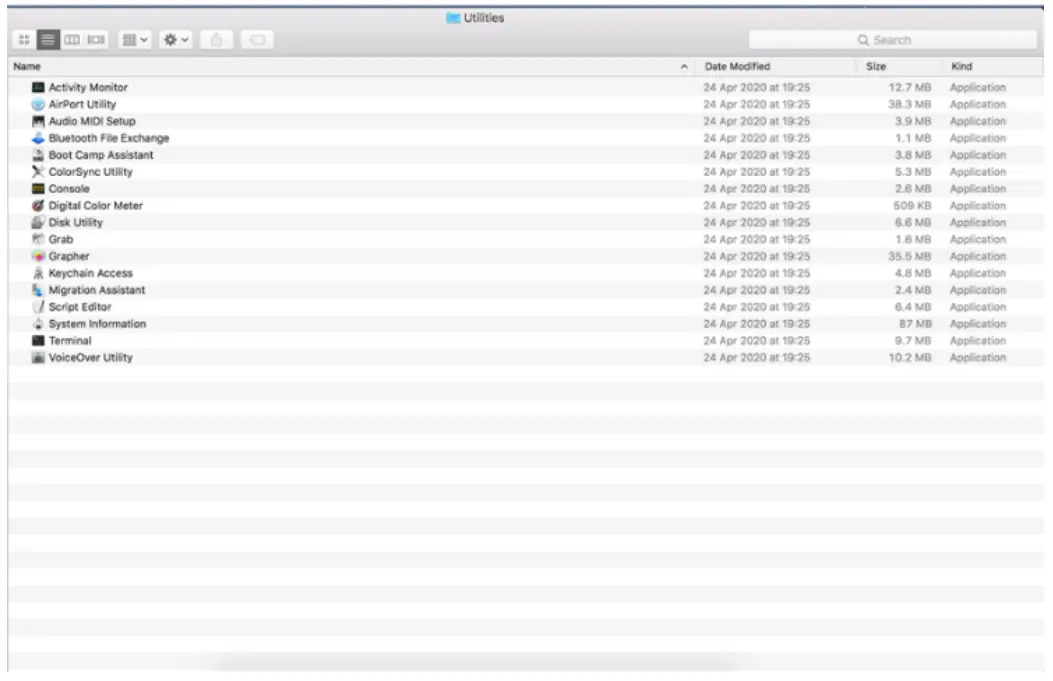
Task: Click the Share toolbar button
Action: pos(216,40)
